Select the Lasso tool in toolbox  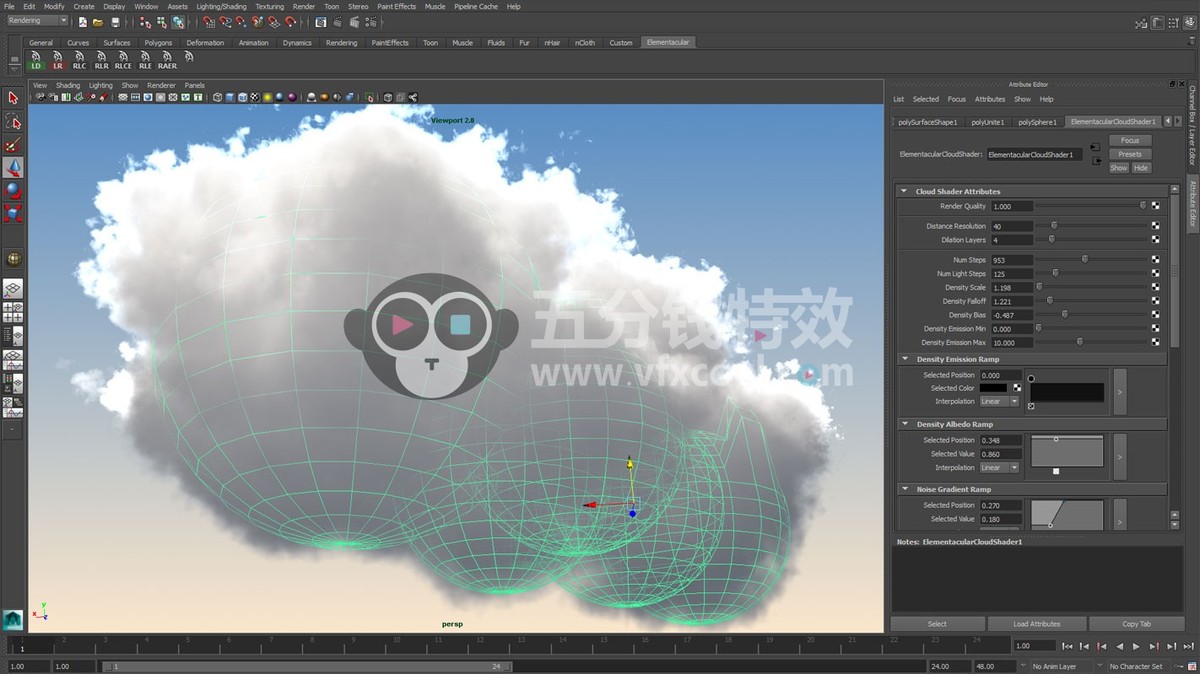pos(13,122)
